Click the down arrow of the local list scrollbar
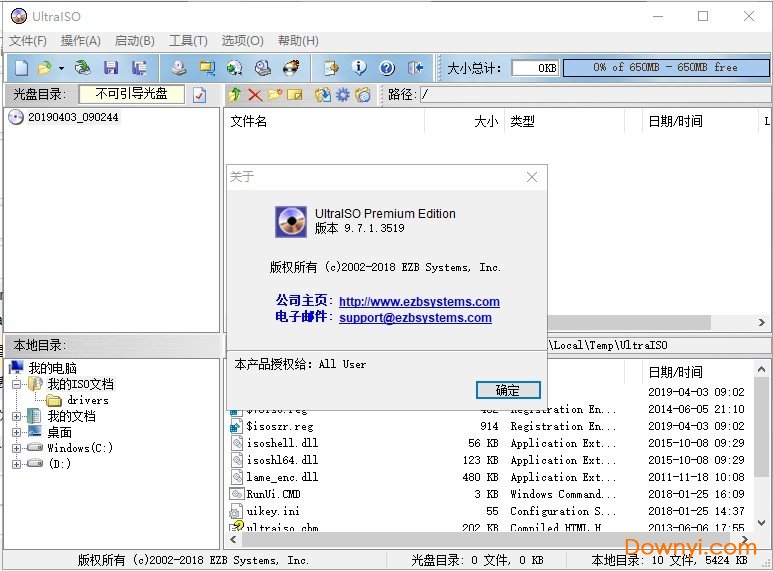Image resolution: width=773 pixels, height=571 pixels. click(761, 523)
